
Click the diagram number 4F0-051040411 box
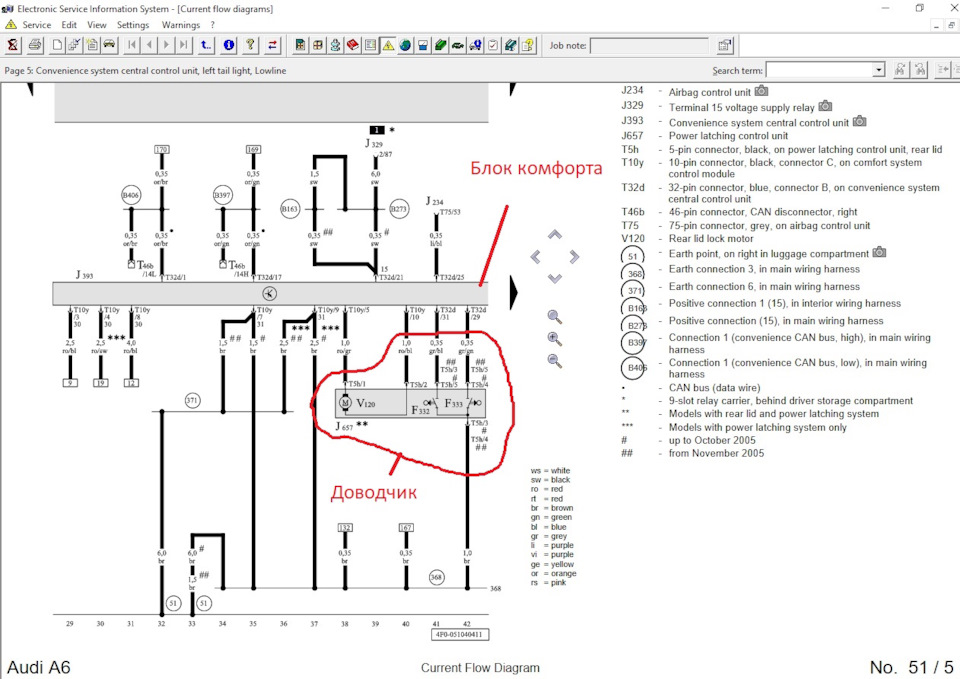[460, 634]
